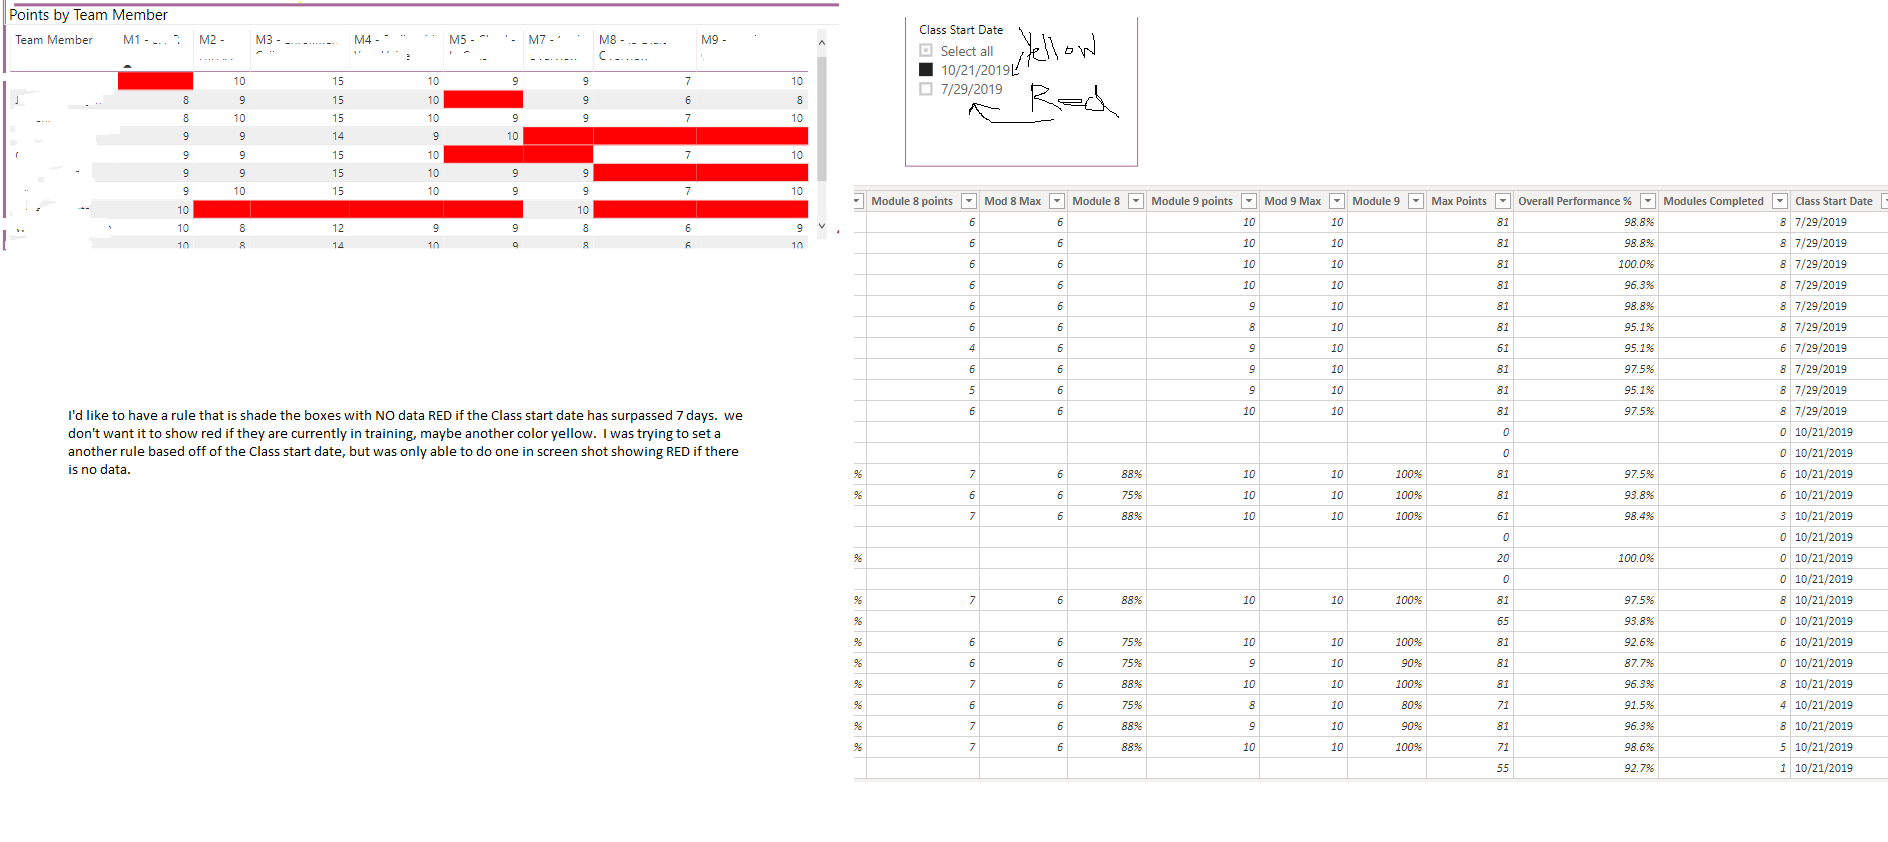This screenshot has height=842, width=1888.
Task: Click the Max Points header label
Action: pos(1459,201)
